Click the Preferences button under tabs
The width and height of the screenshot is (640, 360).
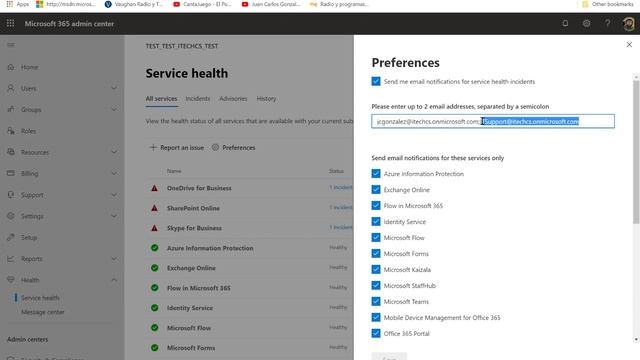coord(233,147)
